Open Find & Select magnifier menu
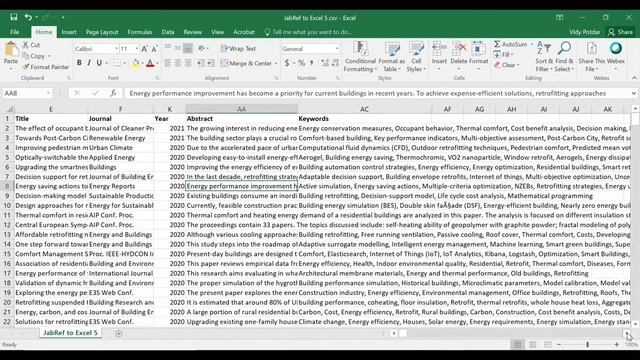The image size is (640, 360). [x=564, y=57]
